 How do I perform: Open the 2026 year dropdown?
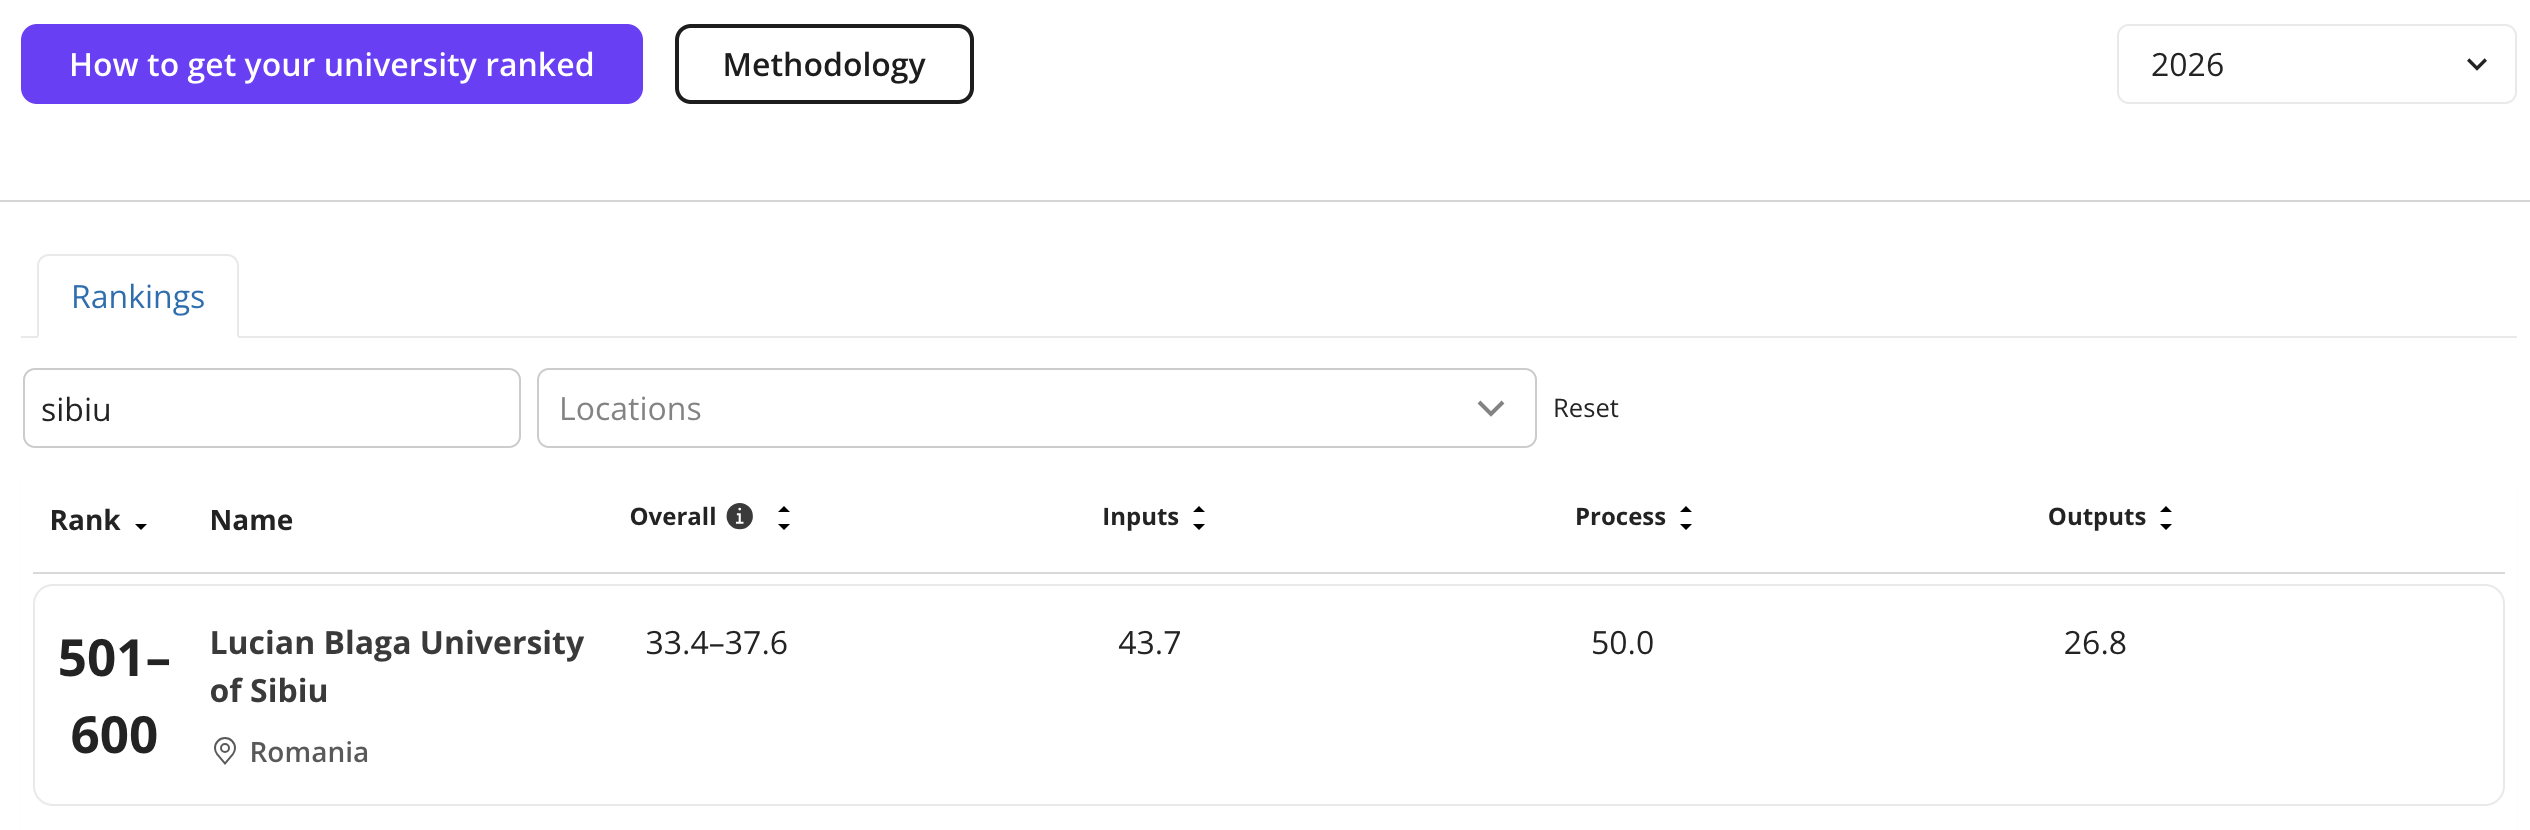2315,65
